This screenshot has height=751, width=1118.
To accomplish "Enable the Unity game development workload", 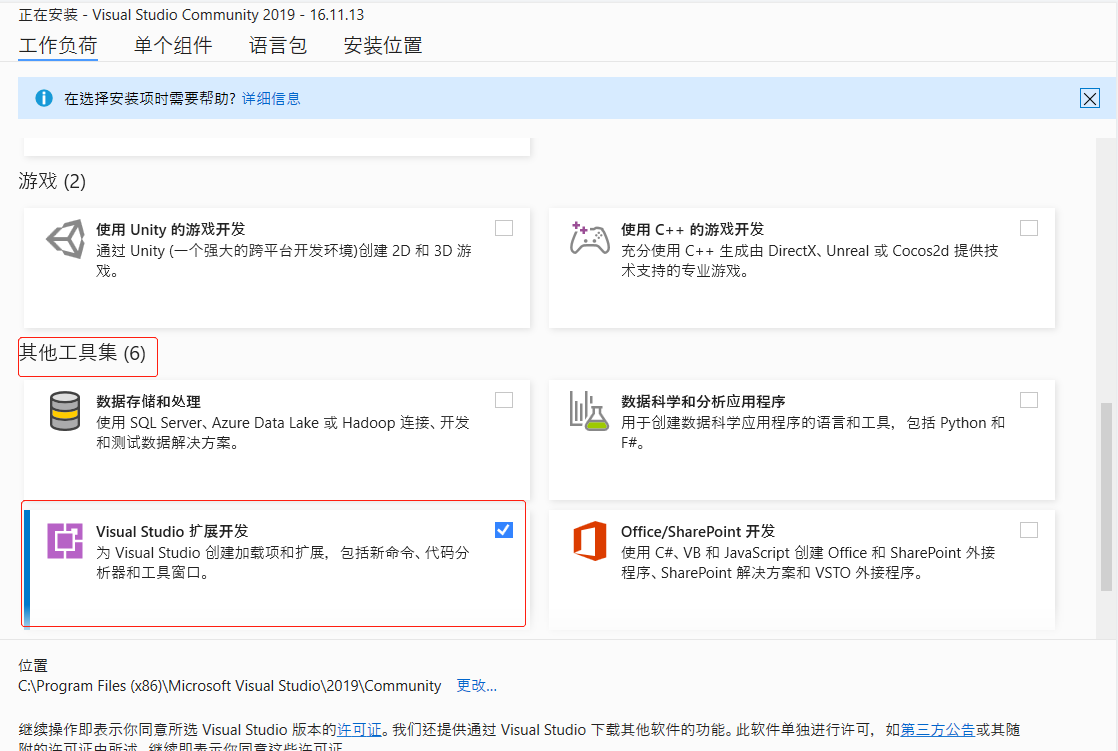I will pyautogui.click(x=504, y=228).
